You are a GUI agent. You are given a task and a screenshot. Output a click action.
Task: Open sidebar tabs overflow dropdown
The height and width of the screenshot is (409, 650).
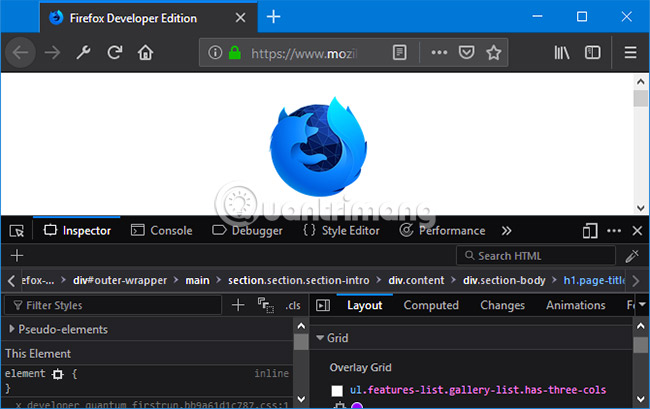(642, 305)
